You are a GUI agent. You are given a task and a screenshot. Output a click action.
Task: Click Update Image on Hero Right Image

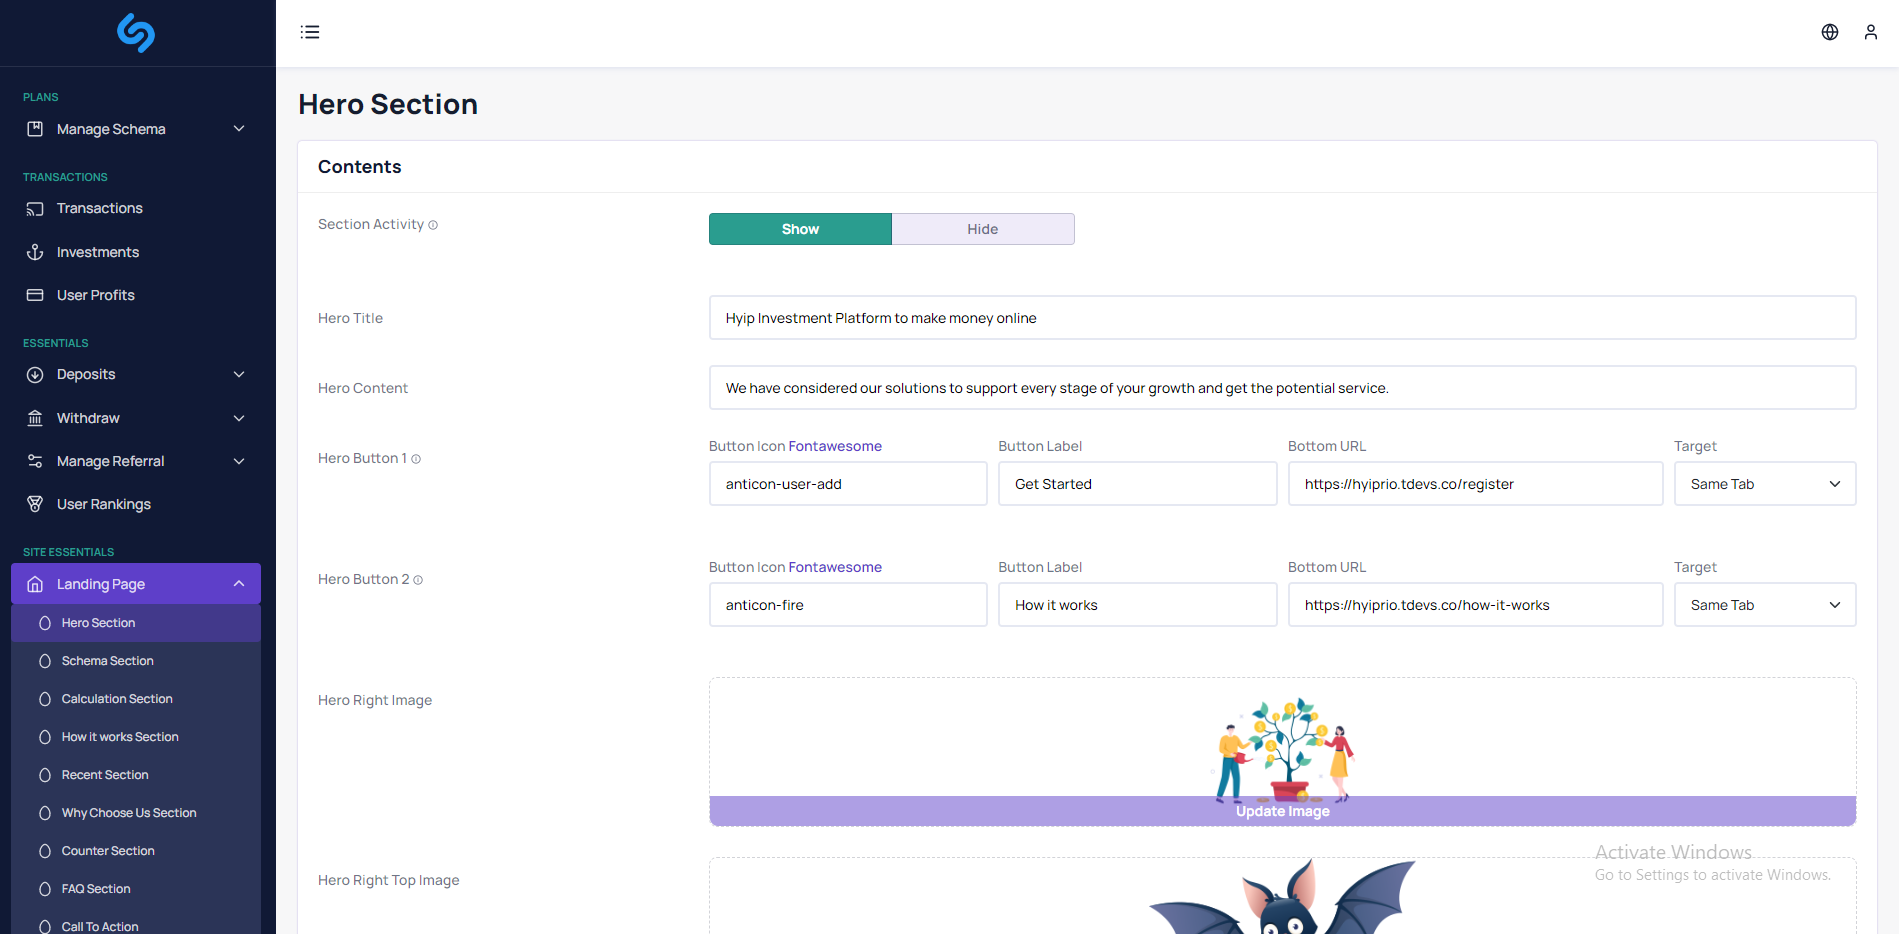click(1282, 811)
